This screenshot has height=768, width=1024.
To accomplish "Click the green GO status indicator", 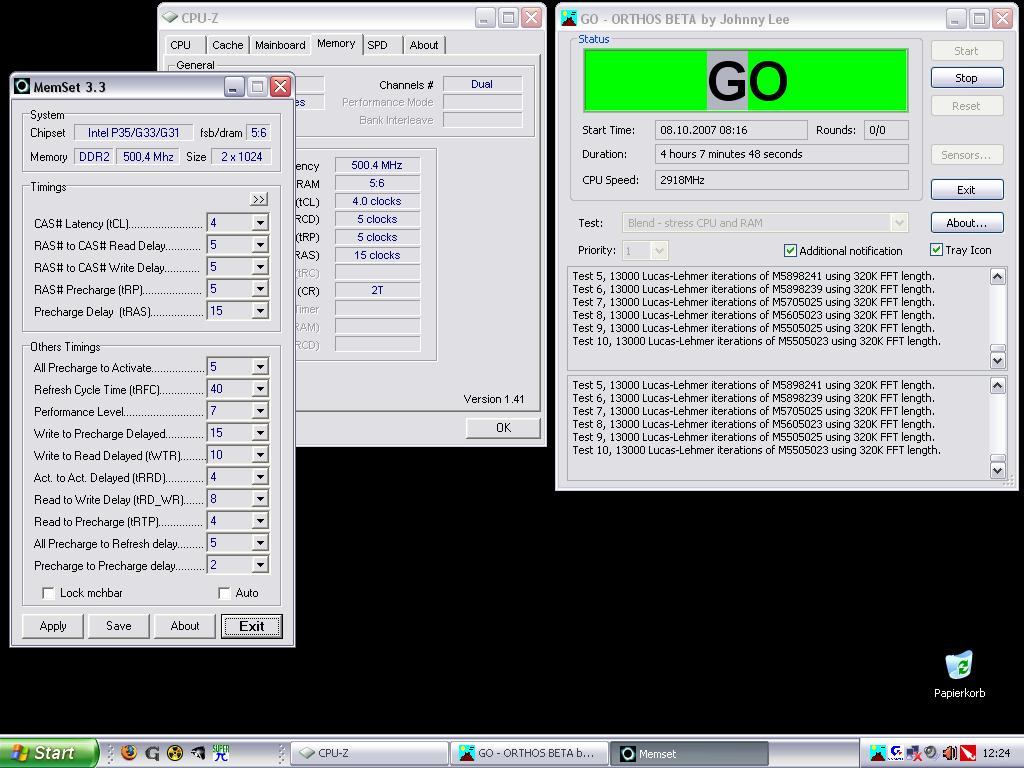I will [x=746, y=80].
